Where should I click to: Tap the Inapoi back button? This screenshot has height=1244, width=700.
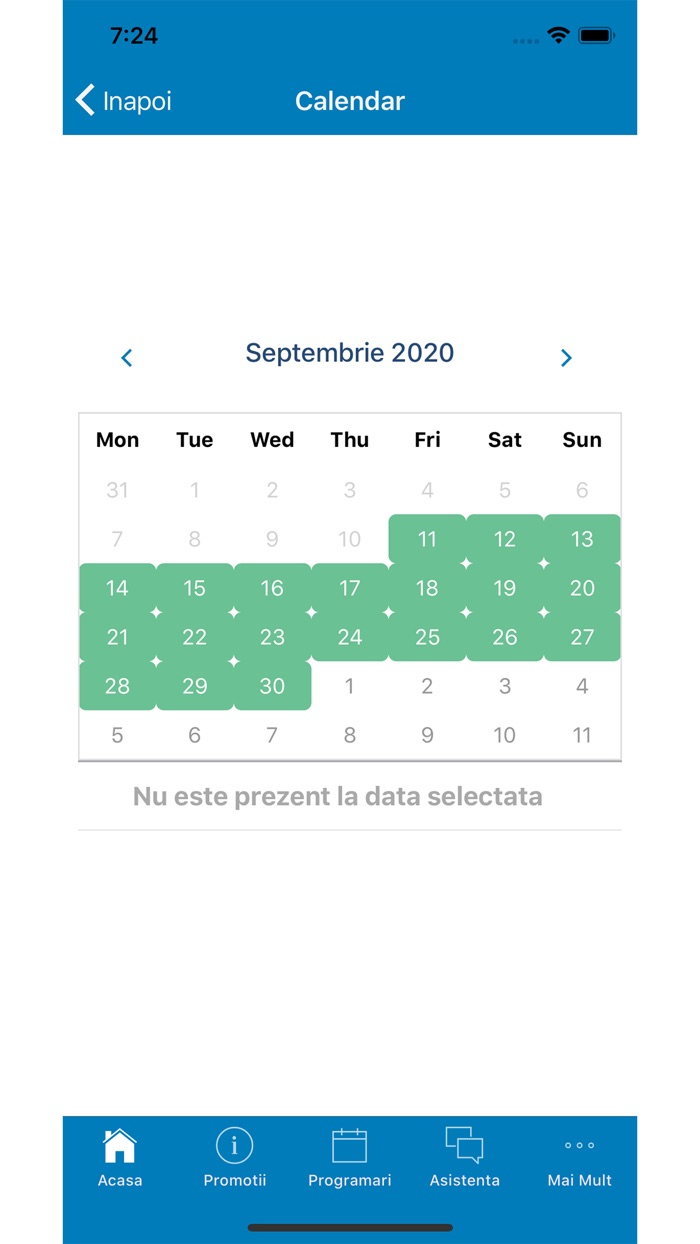click(x=124, y=101)
